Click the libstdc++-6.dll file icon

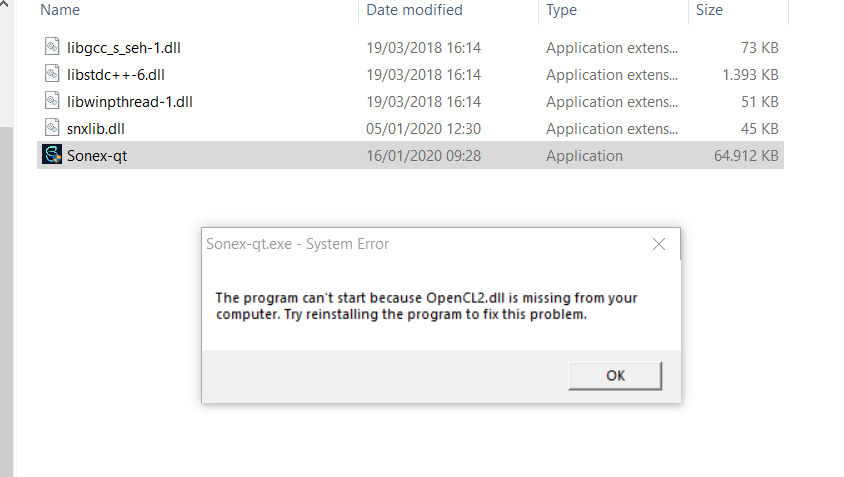click(52, 74)
